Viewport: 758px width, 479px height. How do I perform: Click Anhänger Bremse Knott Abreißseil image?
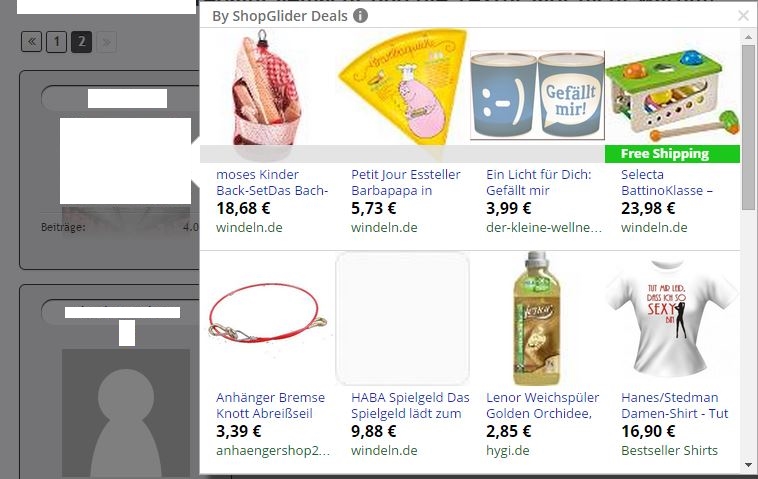(267, 313)
